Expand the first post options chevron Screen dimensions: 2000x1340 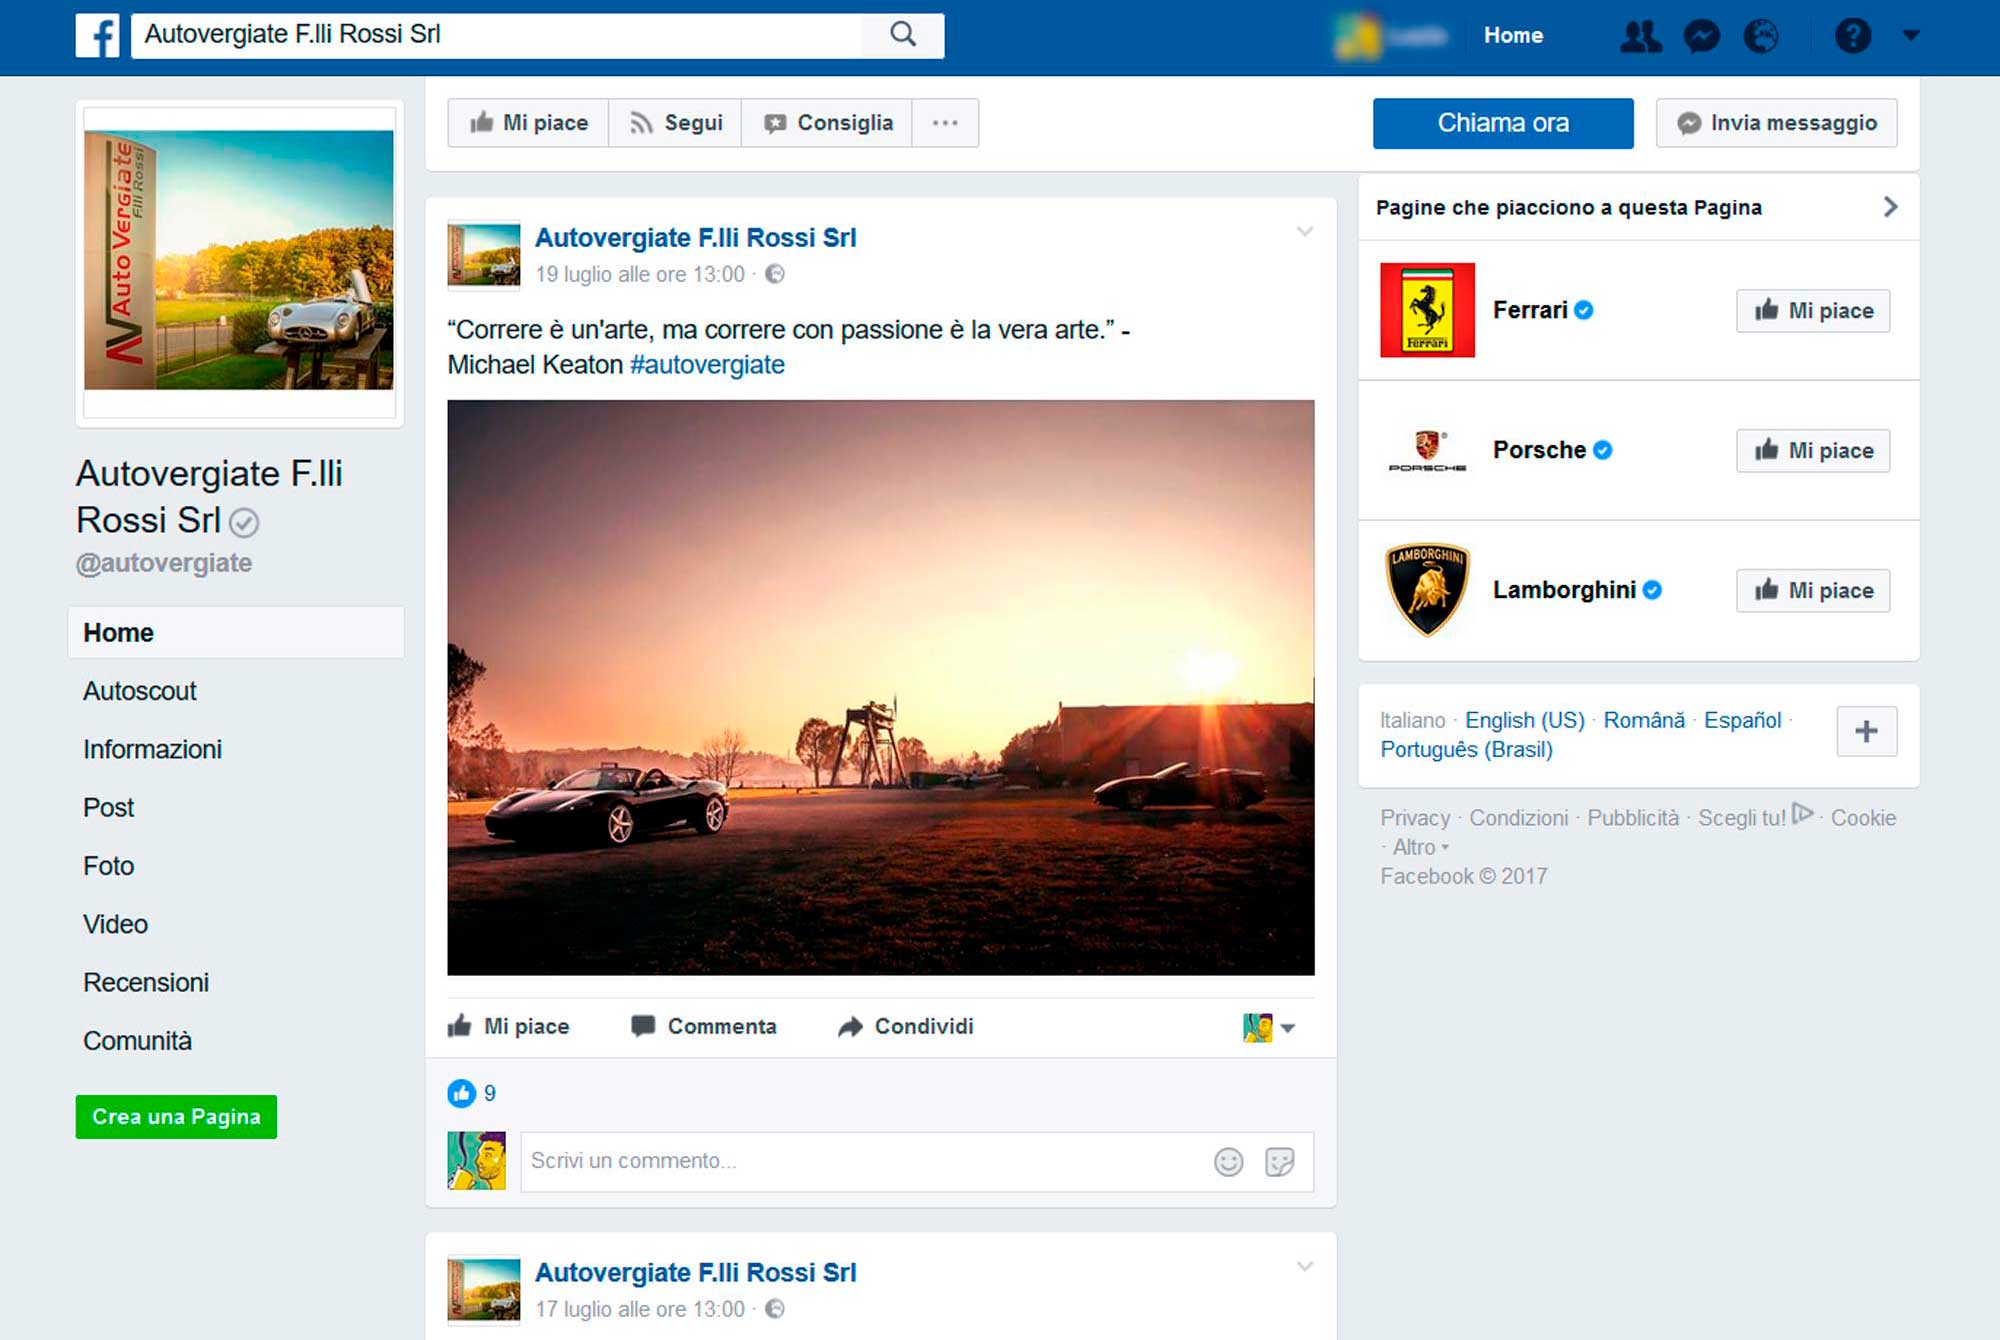point(1304,232)
